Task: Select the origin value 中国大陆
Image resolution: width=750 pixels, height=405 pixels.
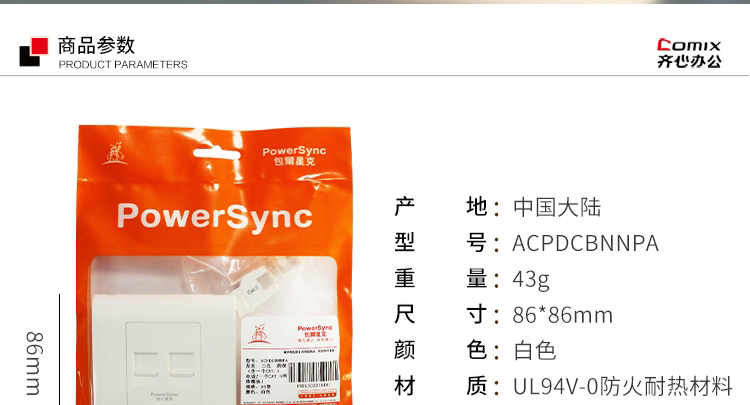Action: (557, 208)
